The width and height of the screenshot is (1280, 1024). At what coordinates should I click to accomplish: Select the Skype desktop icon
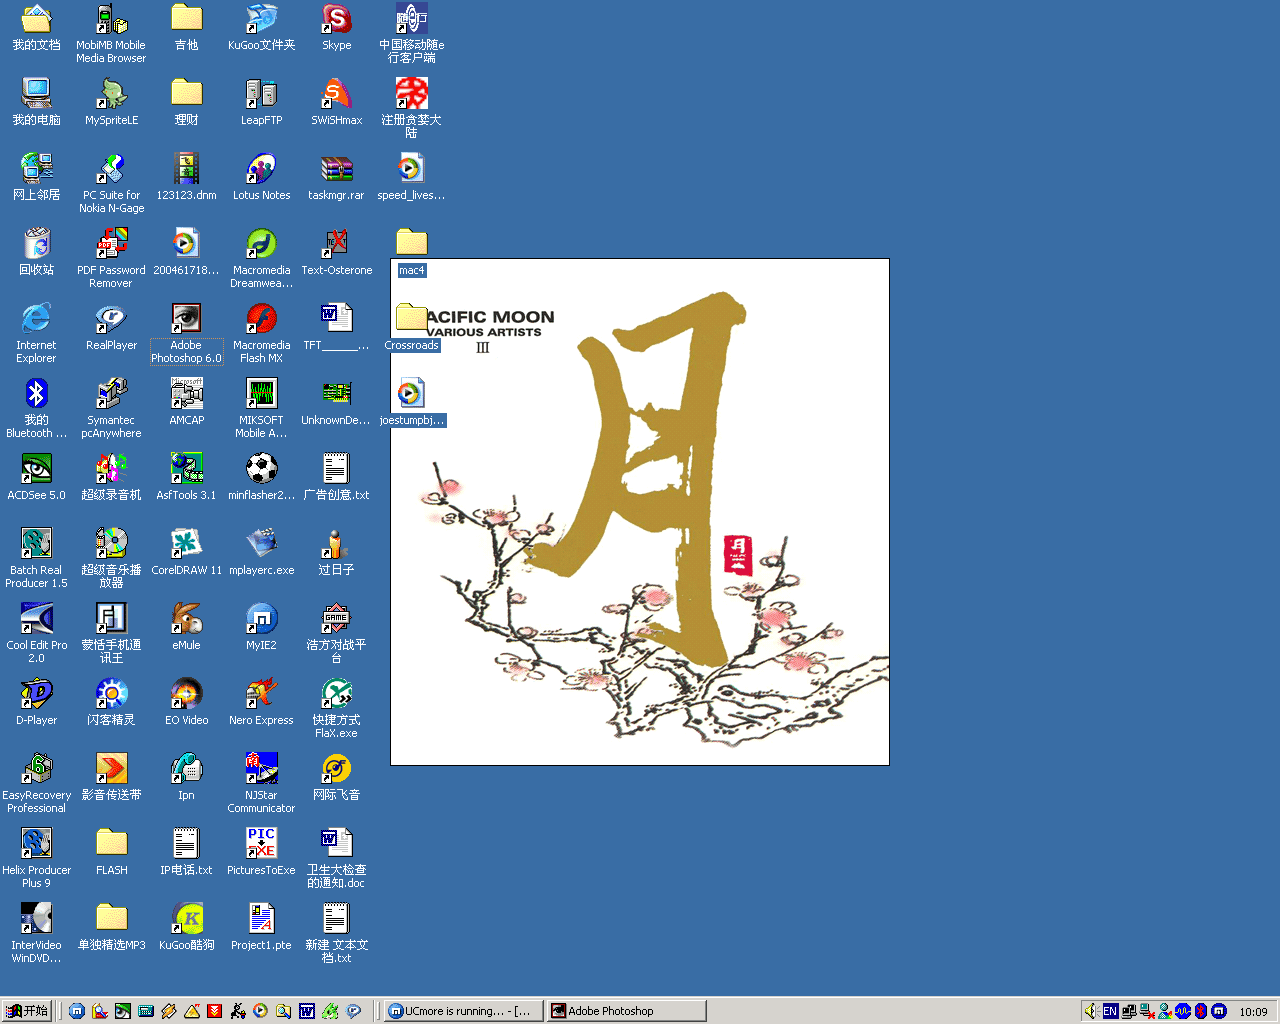click(x=336, y=27)
